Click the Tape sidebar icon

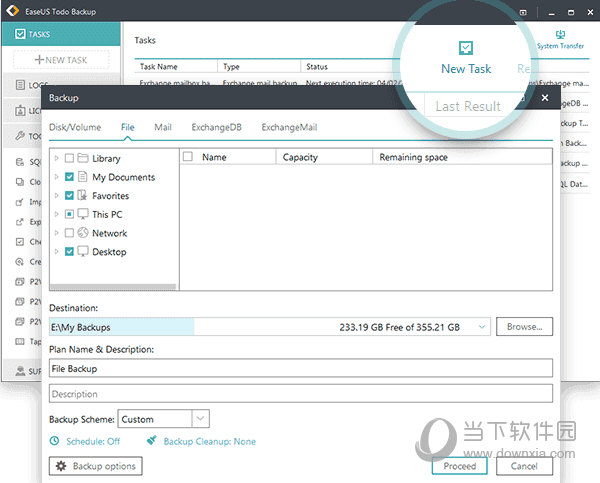tap(20, 341)
